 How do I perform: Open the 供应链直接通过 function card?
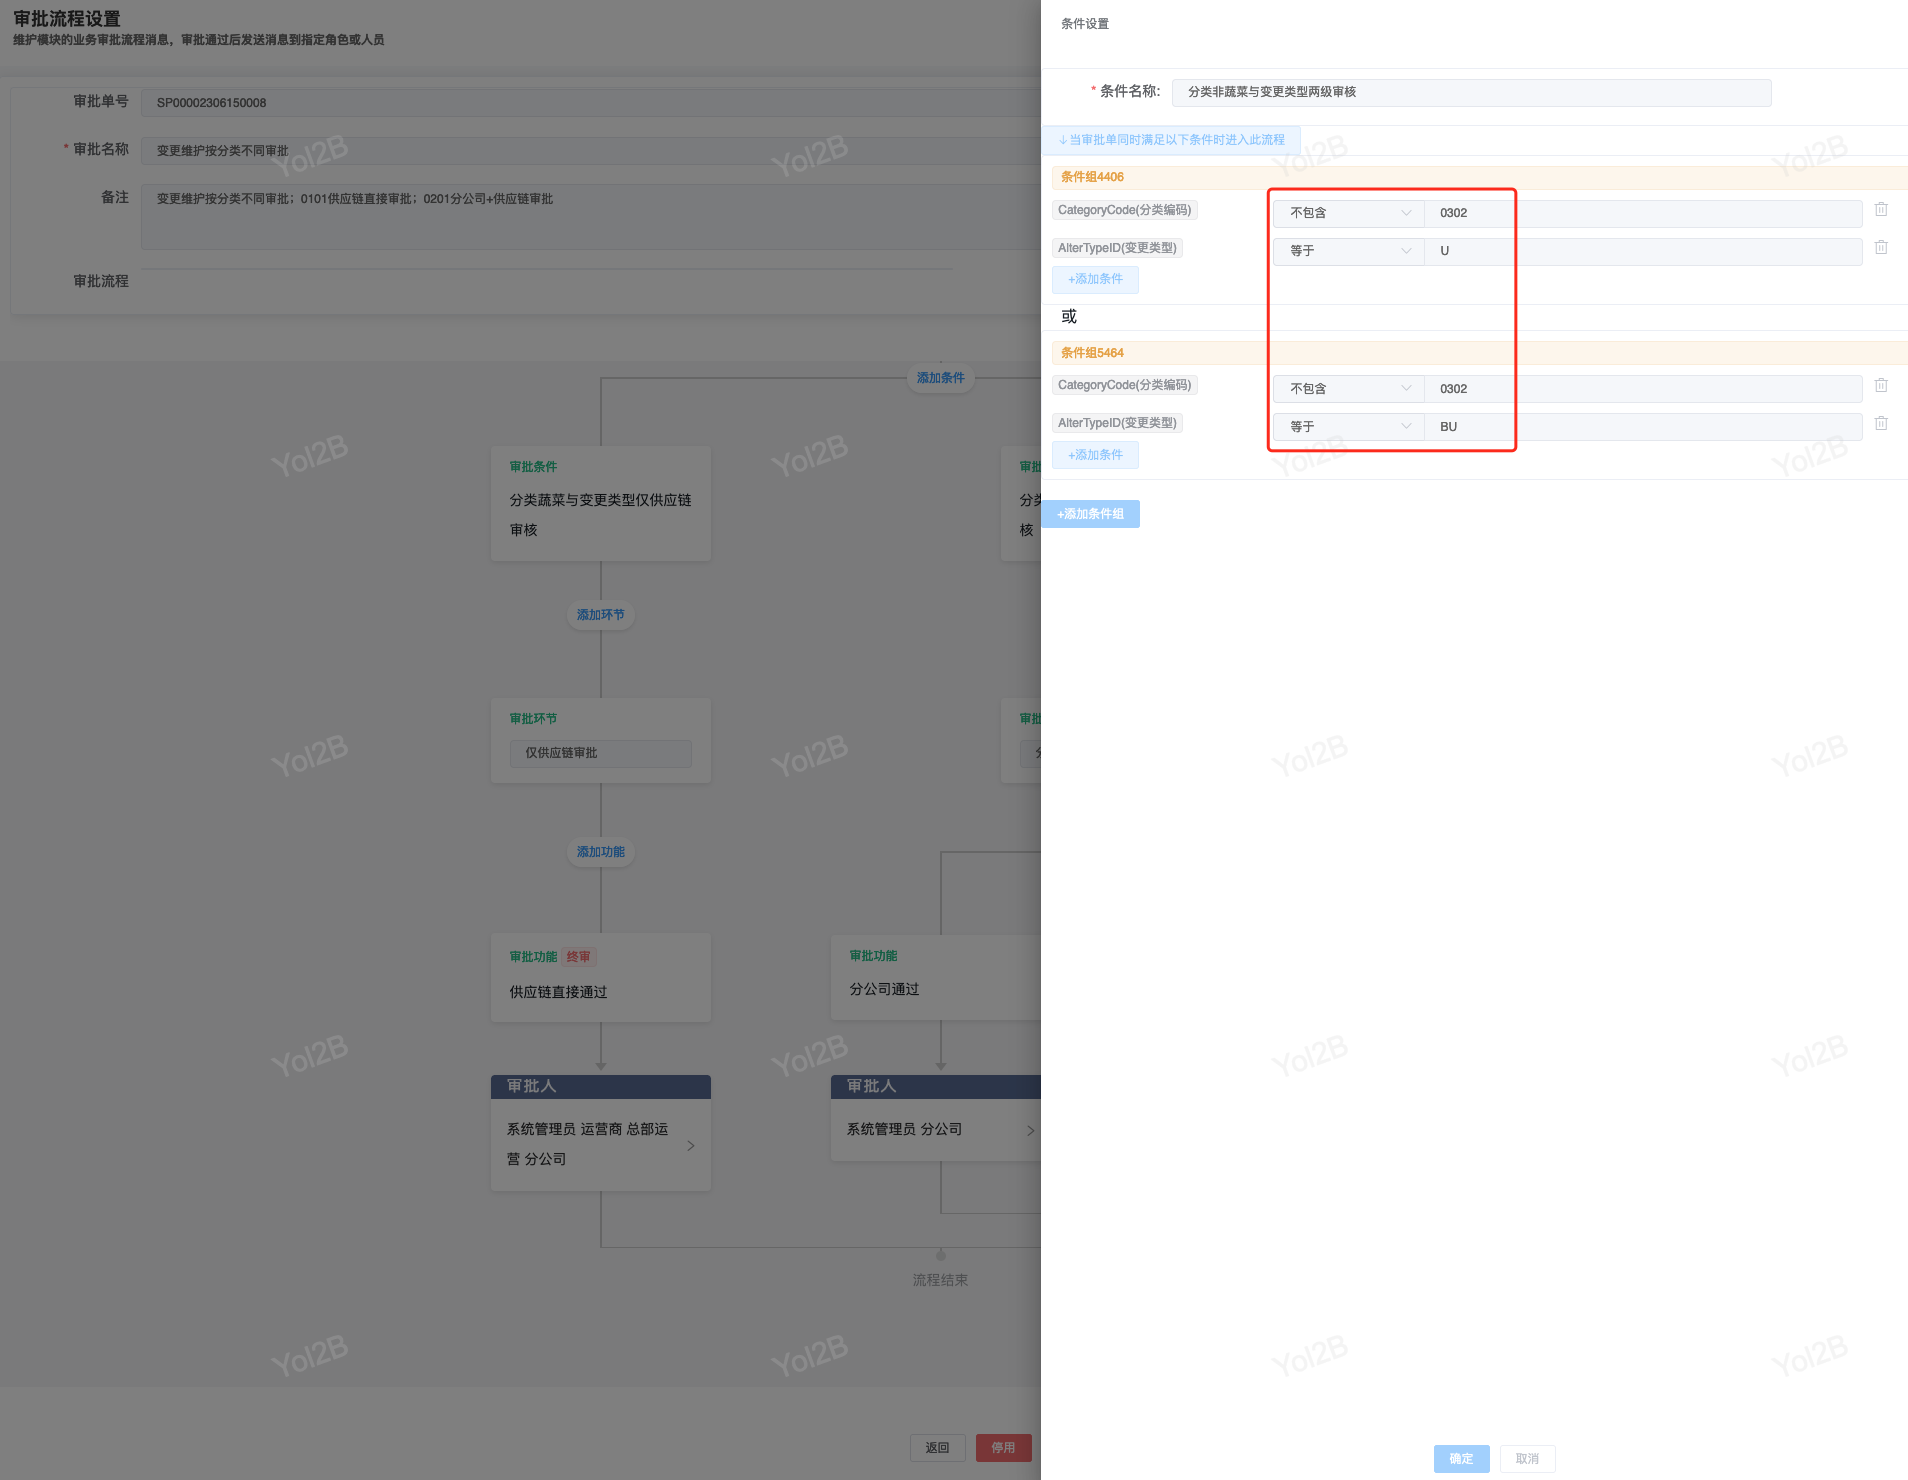tap(601, 977)
